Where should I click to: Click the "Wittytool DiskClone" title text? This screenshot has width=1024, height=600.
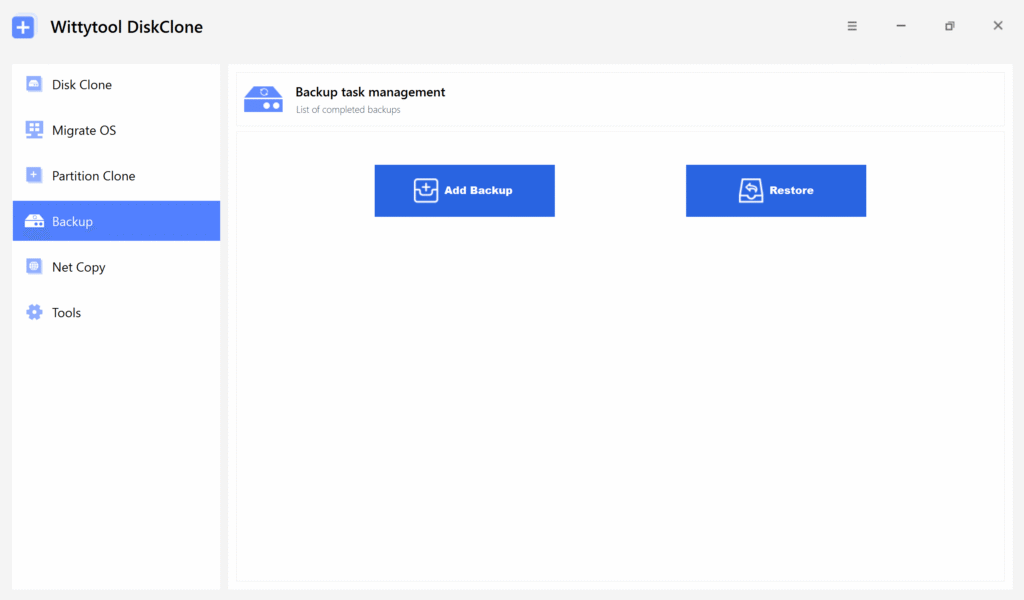pyautogui.click(x=127, y=27)
